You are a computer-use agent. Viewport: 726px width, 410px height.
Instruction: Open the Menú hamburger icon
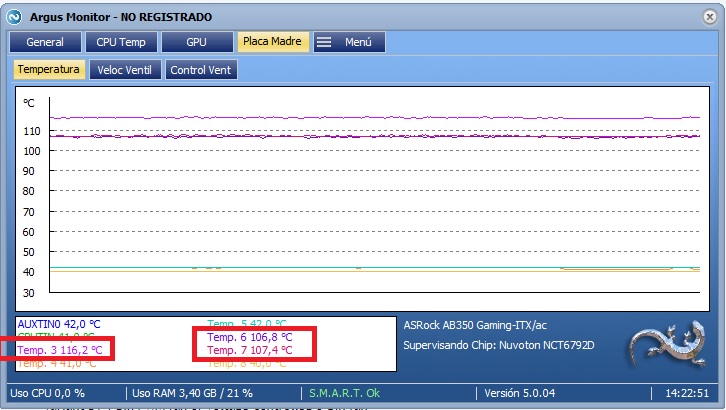324,42
